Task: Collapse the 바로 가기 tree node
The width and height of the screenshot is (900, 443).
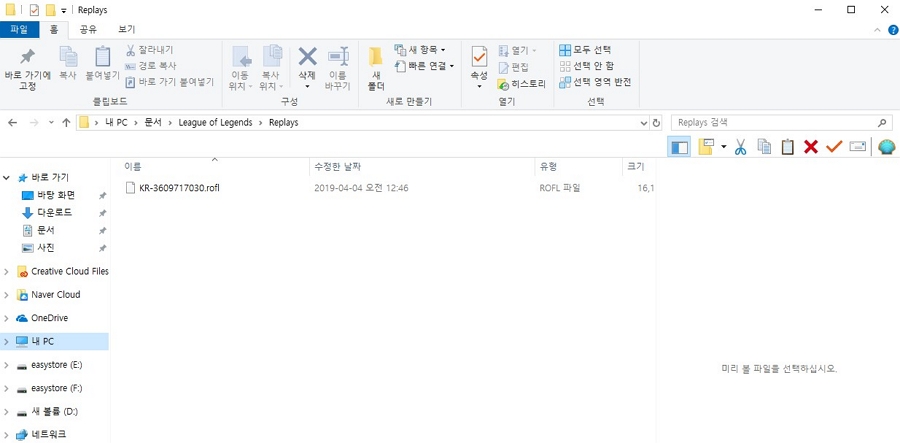Action: coord(6,178)
